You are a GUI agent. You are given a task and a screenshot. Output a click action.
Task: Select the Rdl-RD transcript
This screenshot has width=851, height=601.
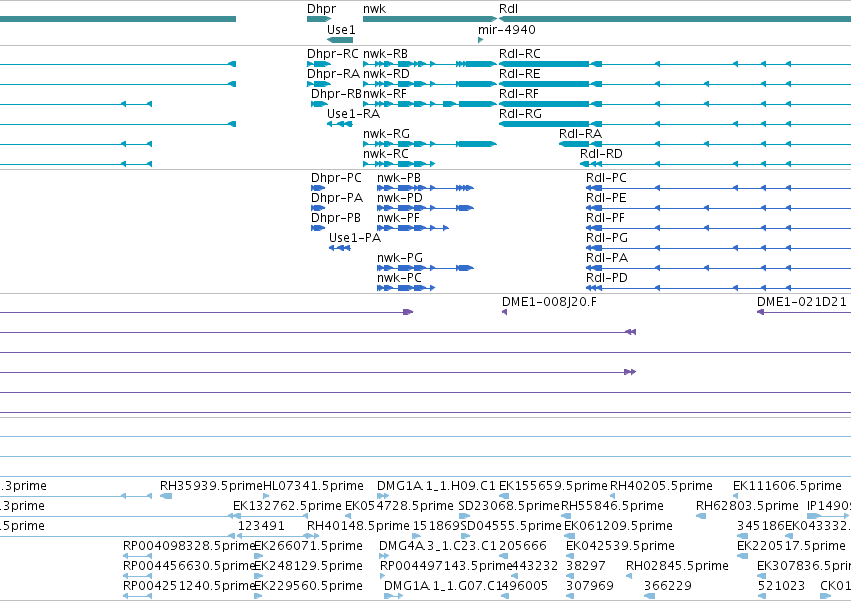click(716, 164)
